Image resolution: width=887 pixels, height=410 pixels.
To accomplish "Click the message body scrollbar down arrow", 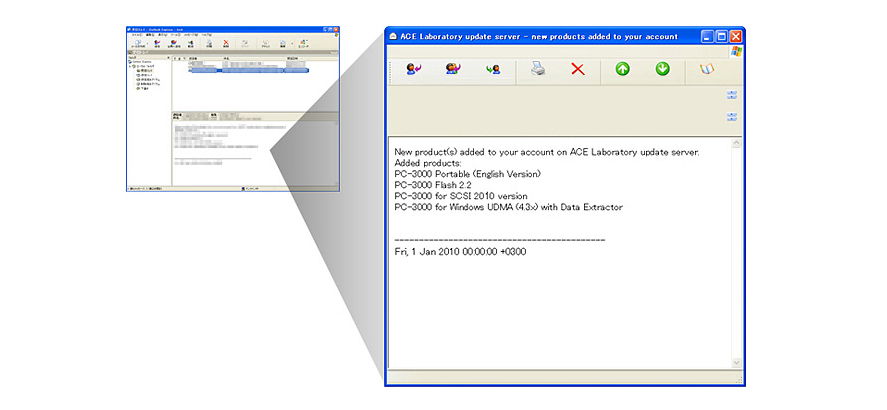I will point(737,362).
